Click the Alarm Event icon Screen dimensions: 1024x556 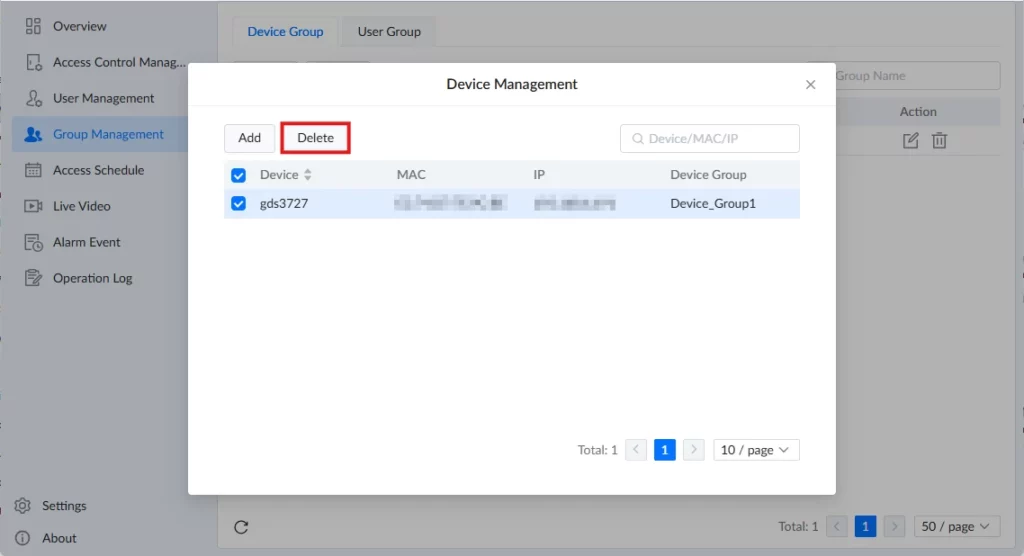[33, 242]
